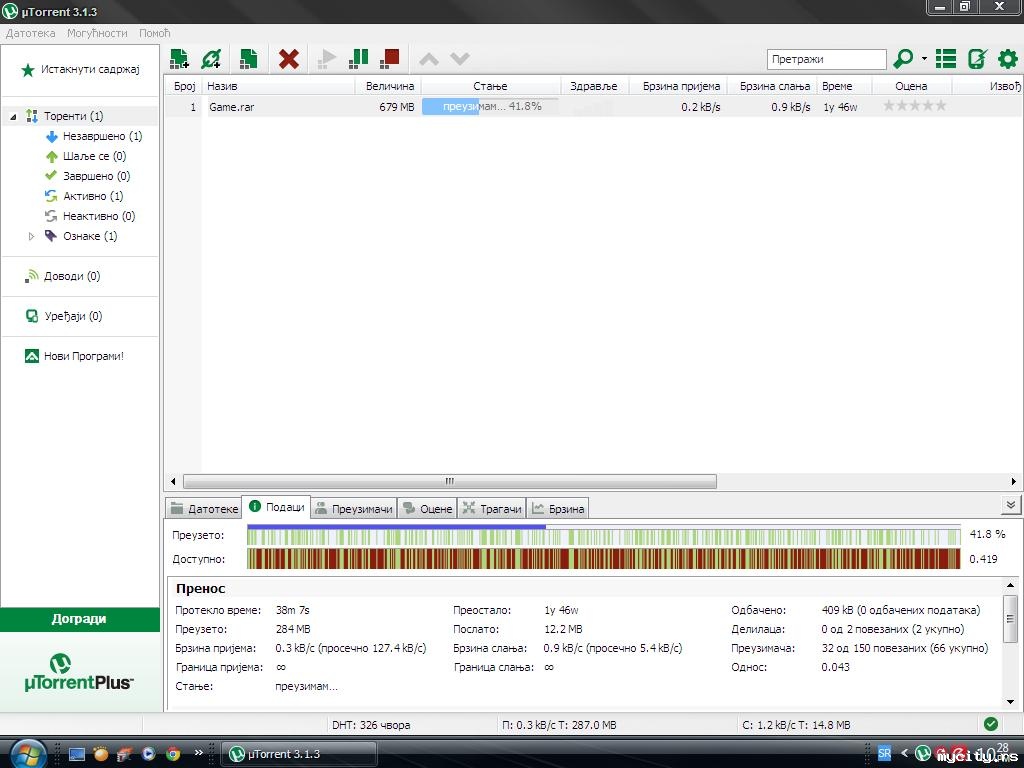Click the Create New Torrent icon
Viewport: 1024px width, 768px height.
click(248, 59)
